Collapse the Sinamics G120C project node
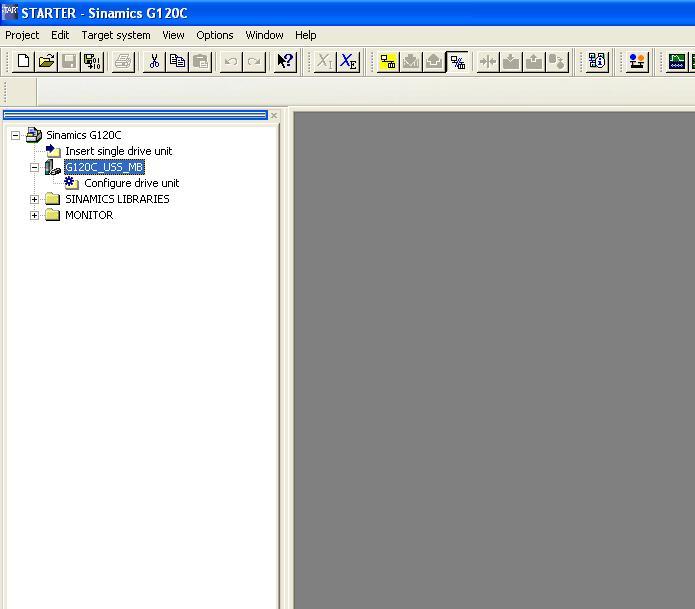This screenshot has height=609, width=695. coord(16,135)
